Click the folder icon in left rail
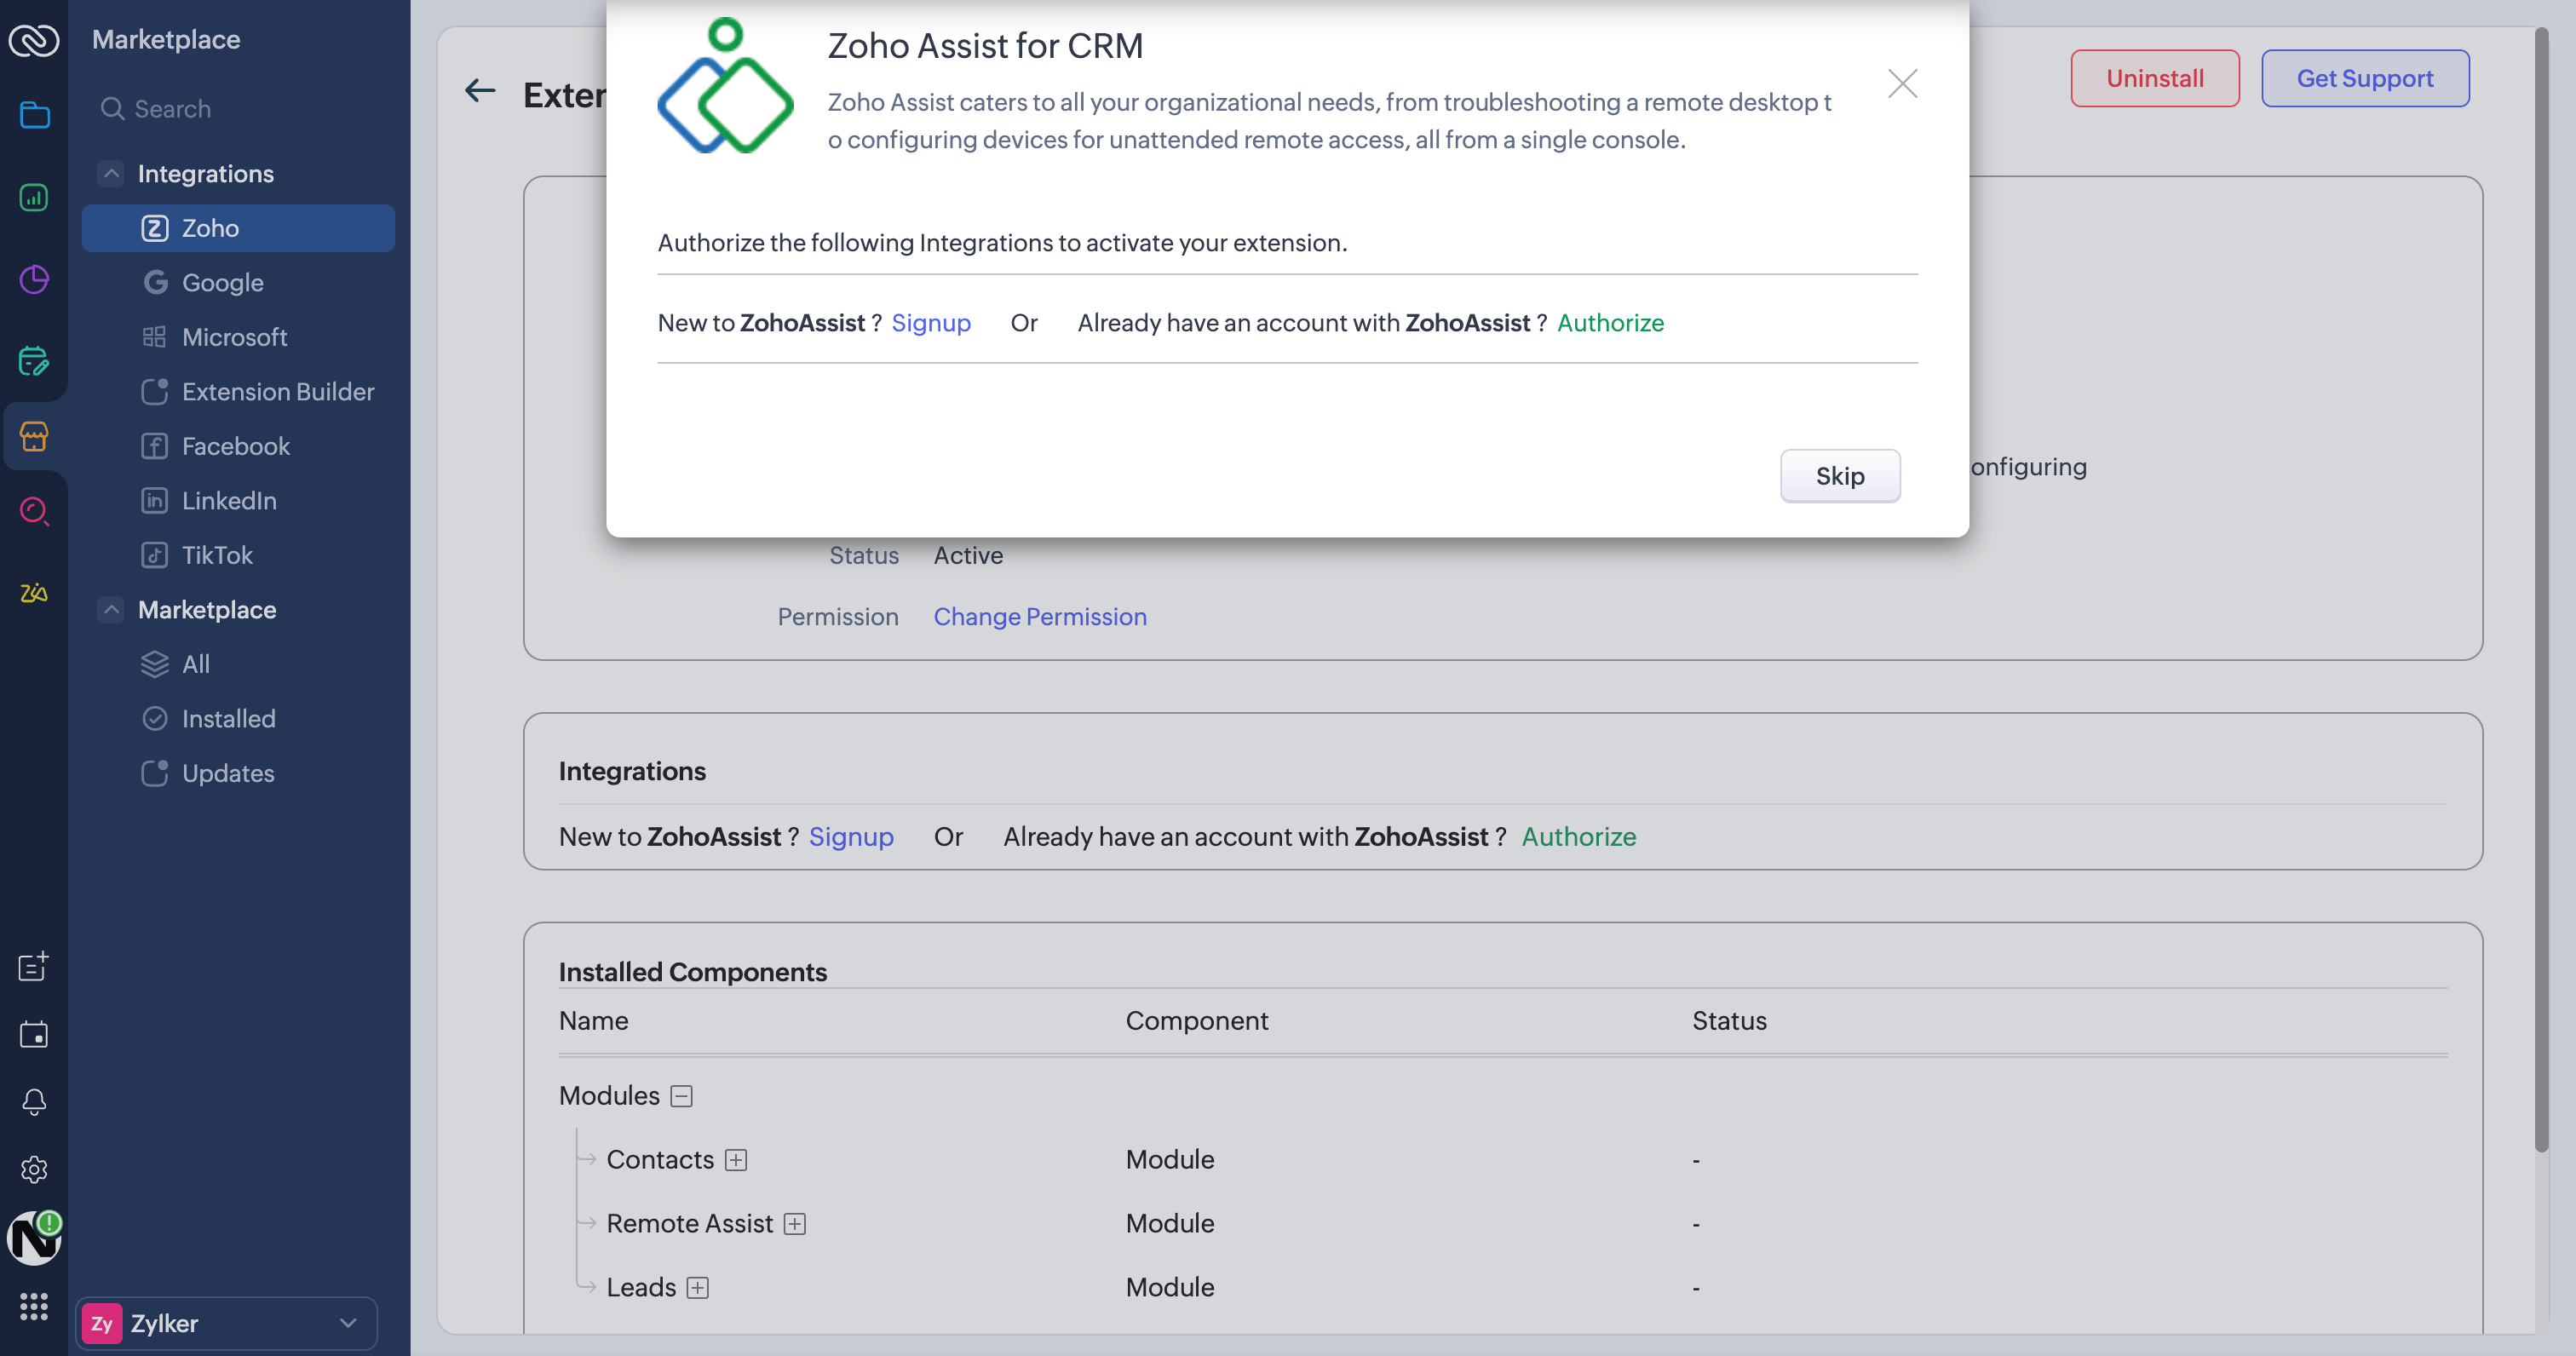Viewport: 2576px width, 1356px height. click(x=34, y=115)
